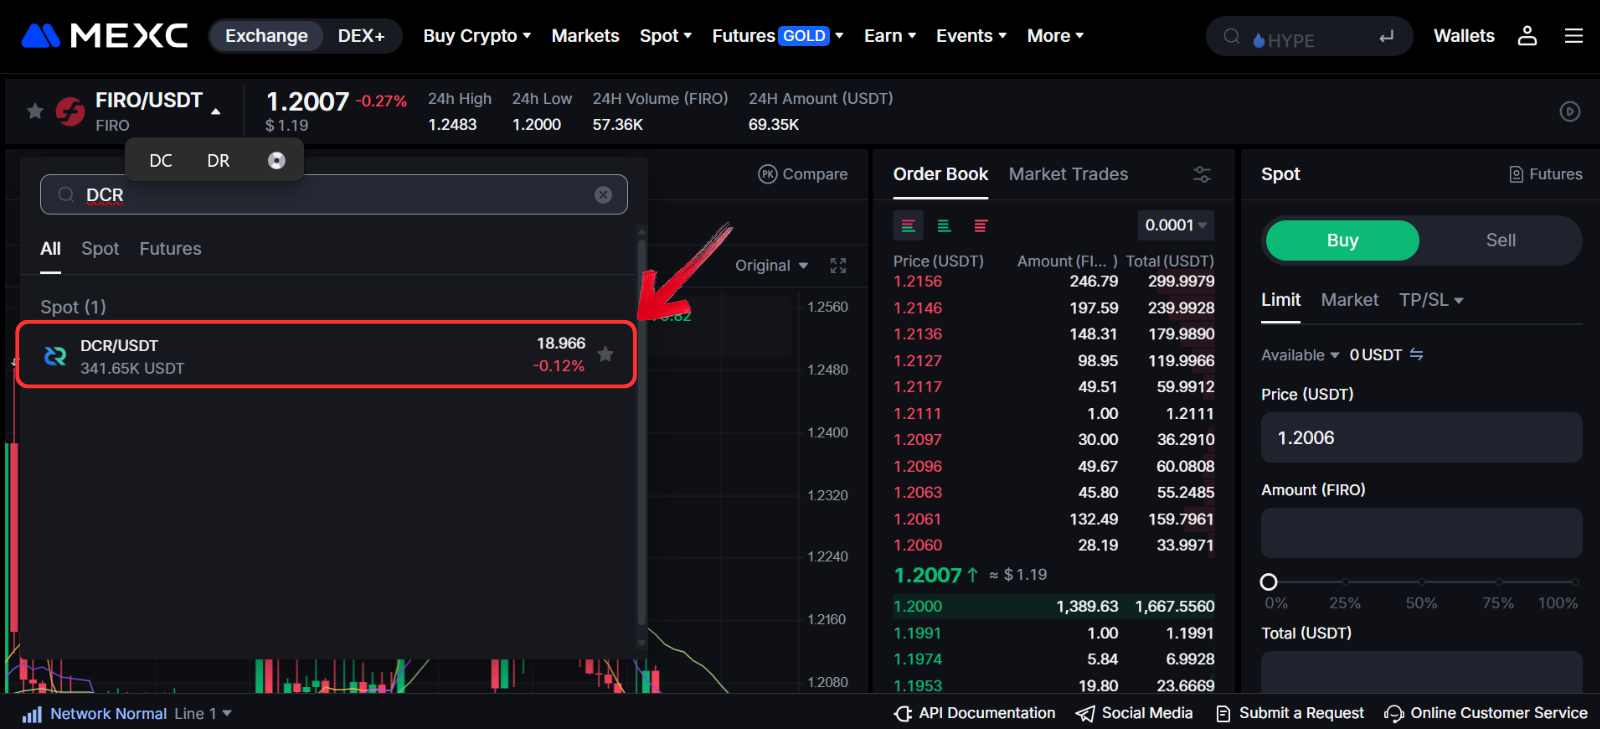Click the Amount (FIRO) input field
The image size is (1600, 729).
pyautogui.click(x=1421, y=533)
